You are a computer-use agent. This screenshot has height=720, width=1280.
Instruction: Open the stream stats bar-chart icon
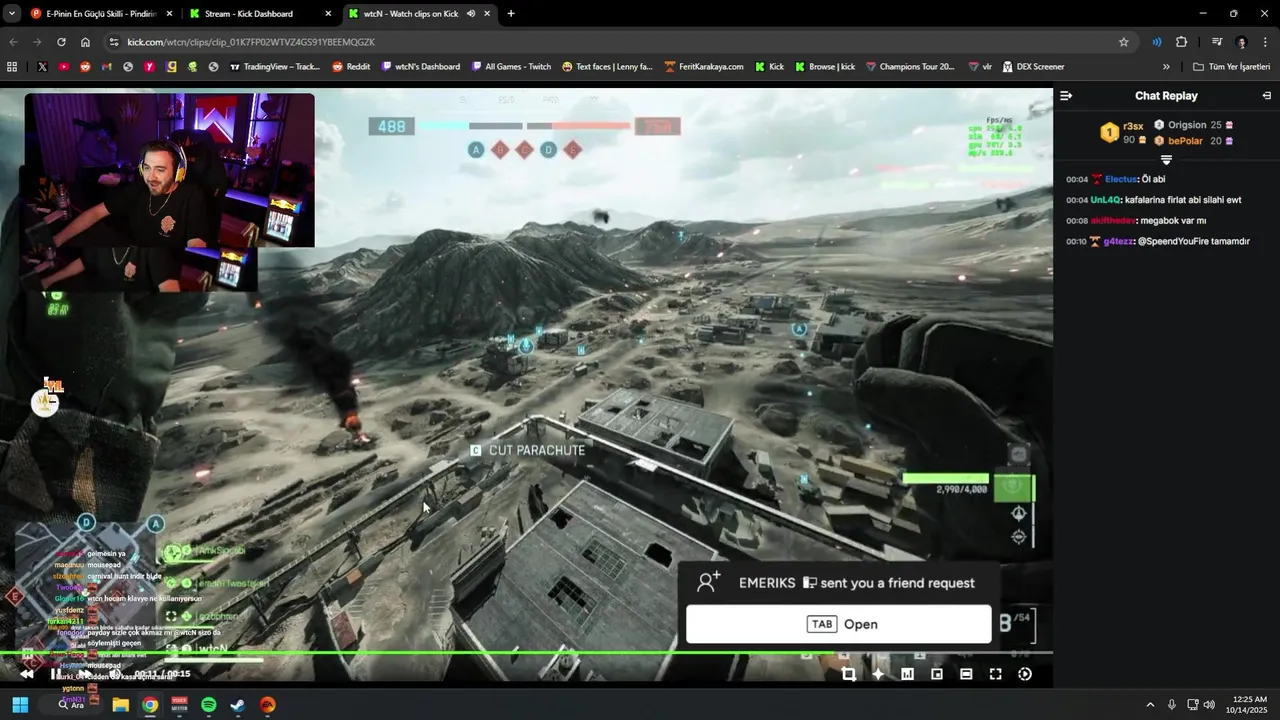click(x=907, y=674)
